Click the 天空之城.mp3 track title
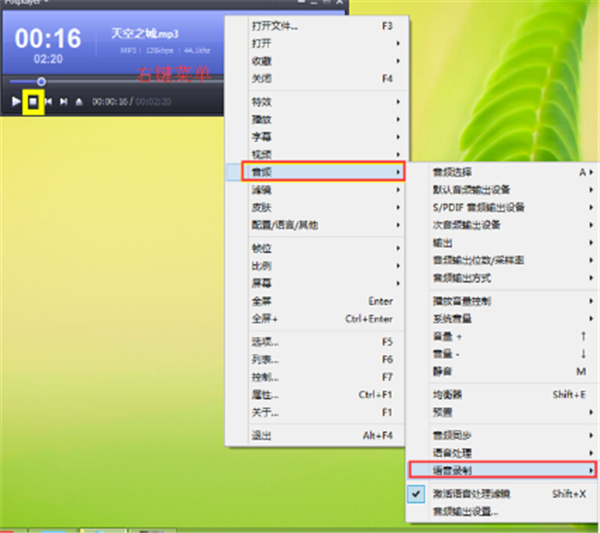600x533 pixels. (144, 34)
